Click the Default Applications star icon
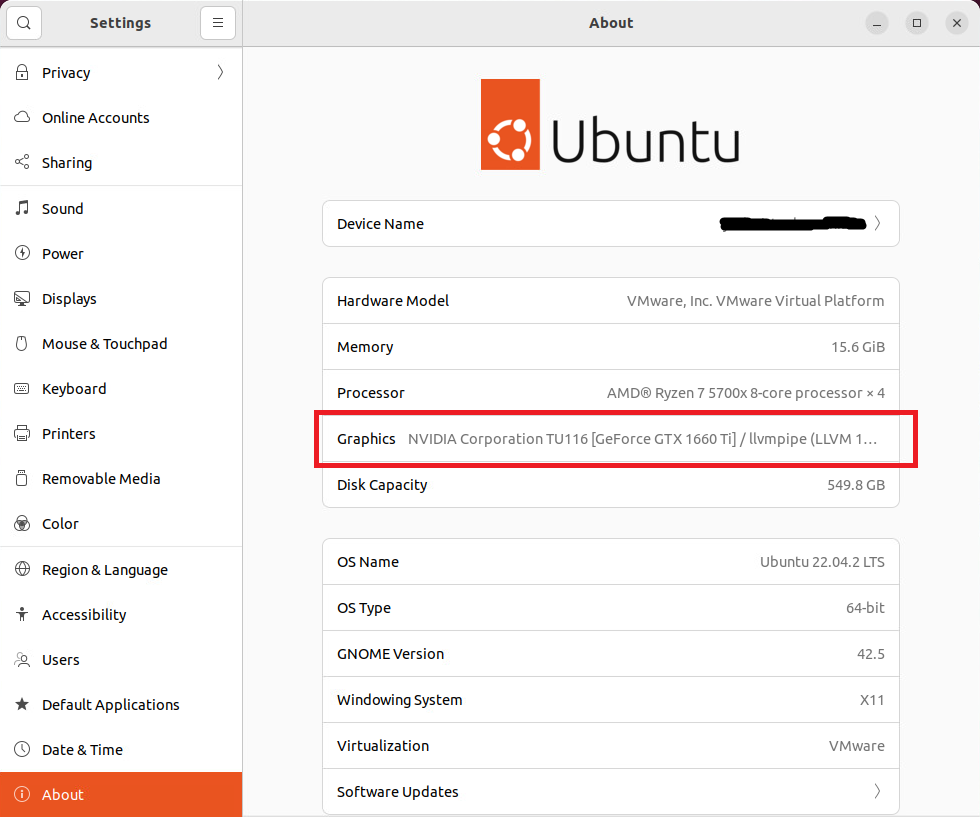 [22, 704]
